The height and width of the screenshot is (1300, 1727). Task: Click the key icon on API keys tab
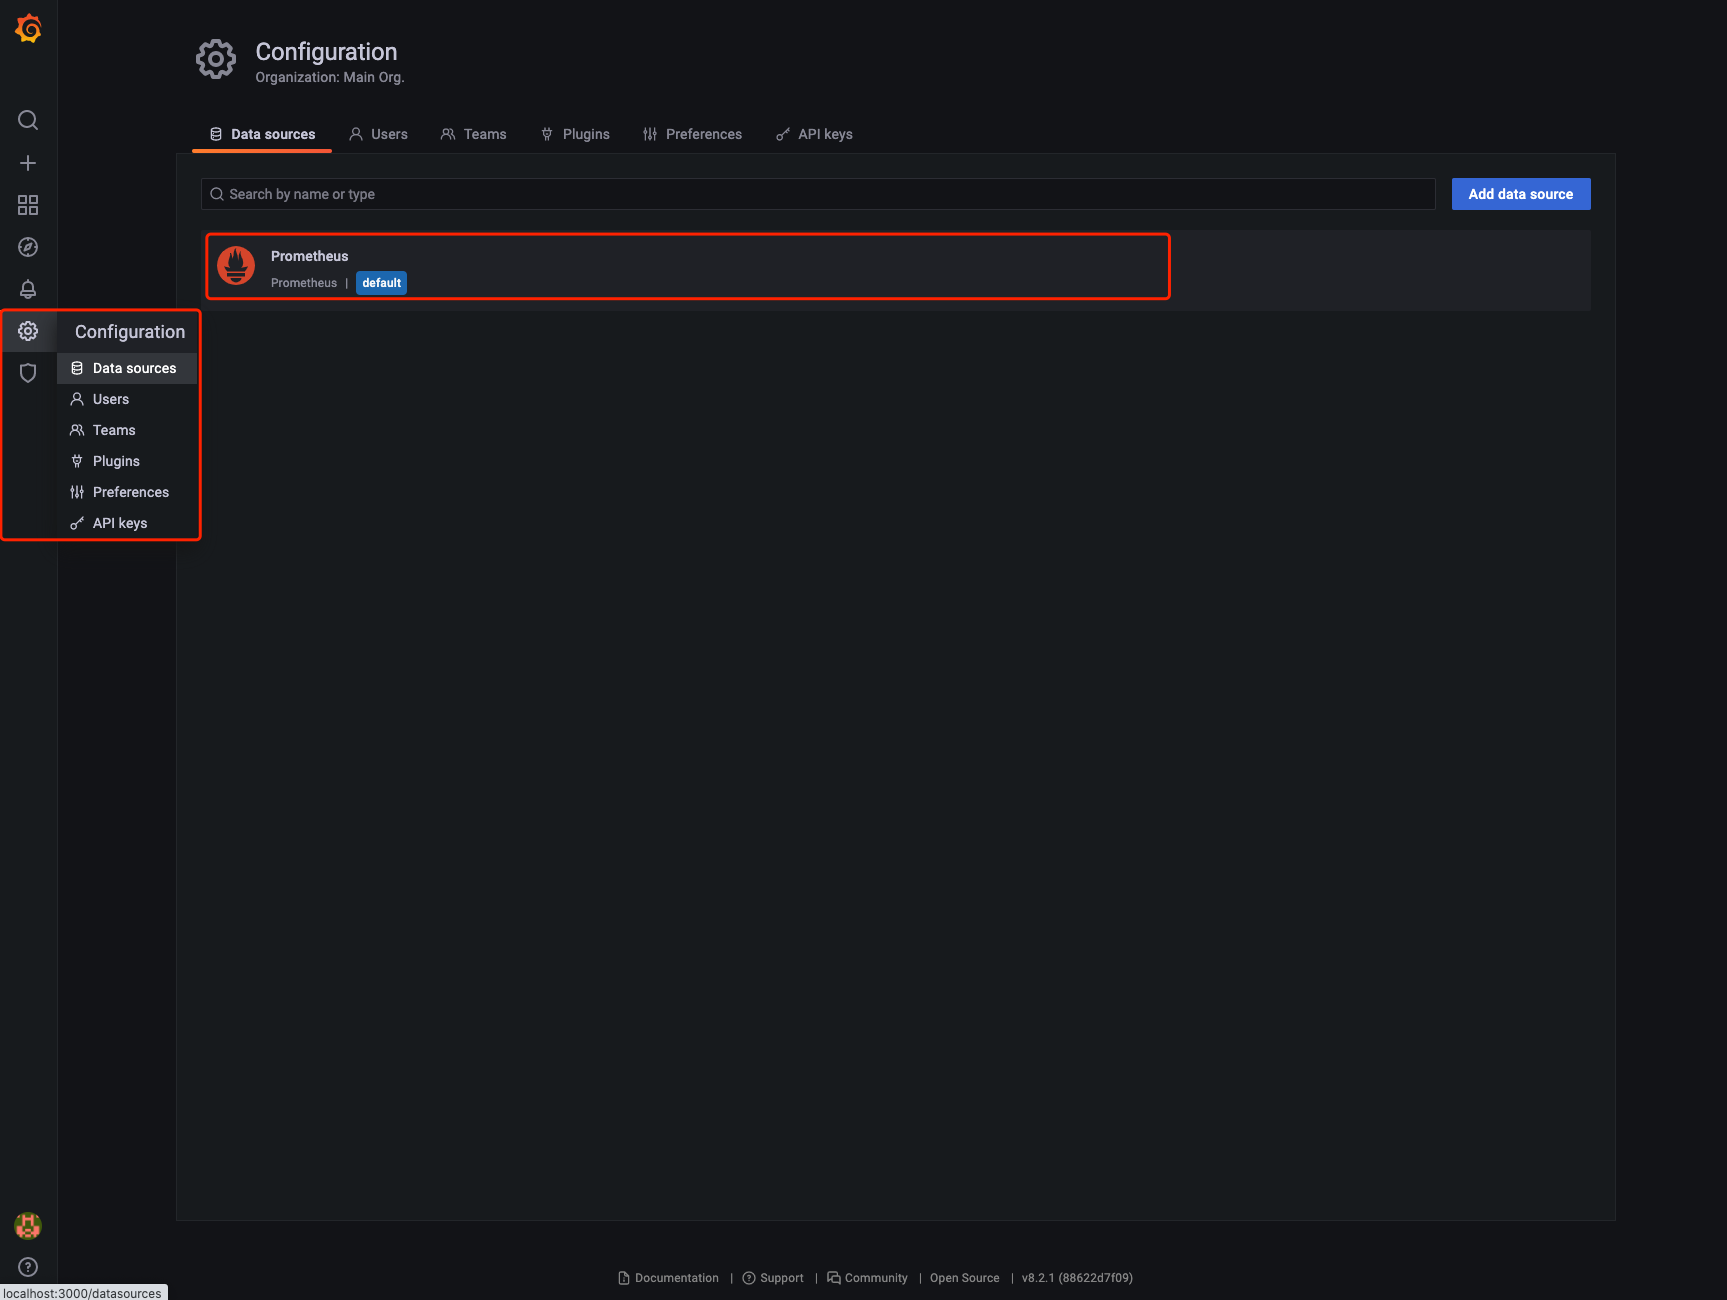pyautogui.click(x=783, y=134)
